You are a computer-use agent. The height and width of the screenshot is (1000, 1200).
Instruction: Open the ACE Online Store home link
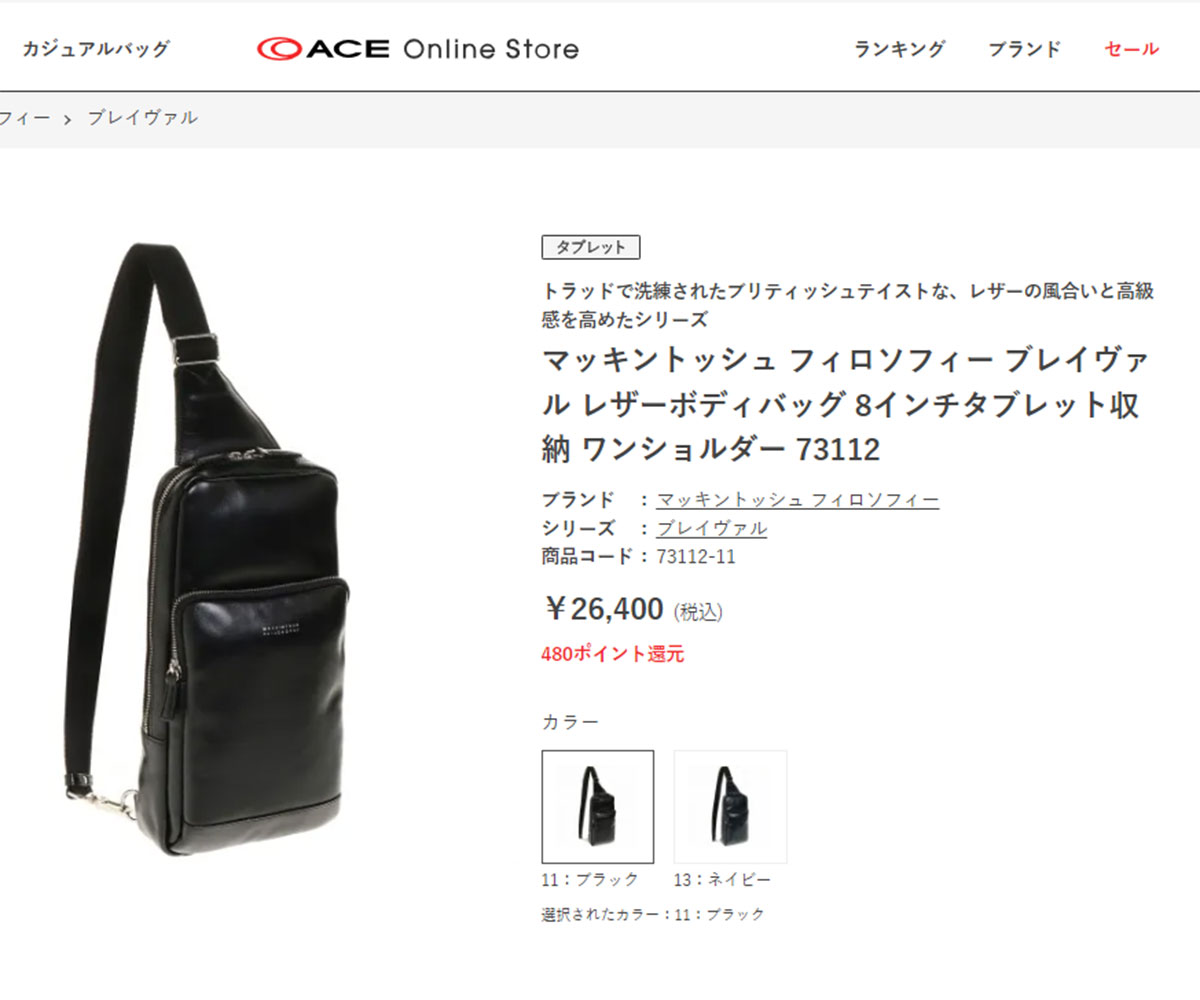(418, 48)
